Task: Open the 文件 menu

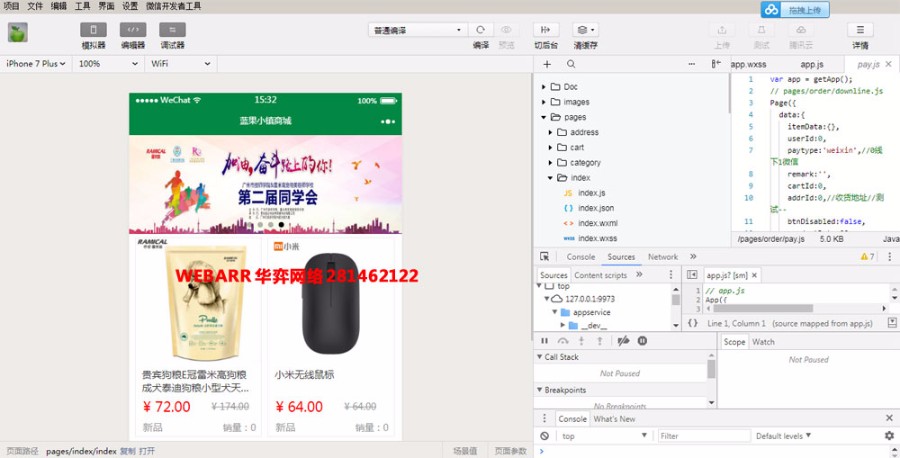Action: pos(35,6)
